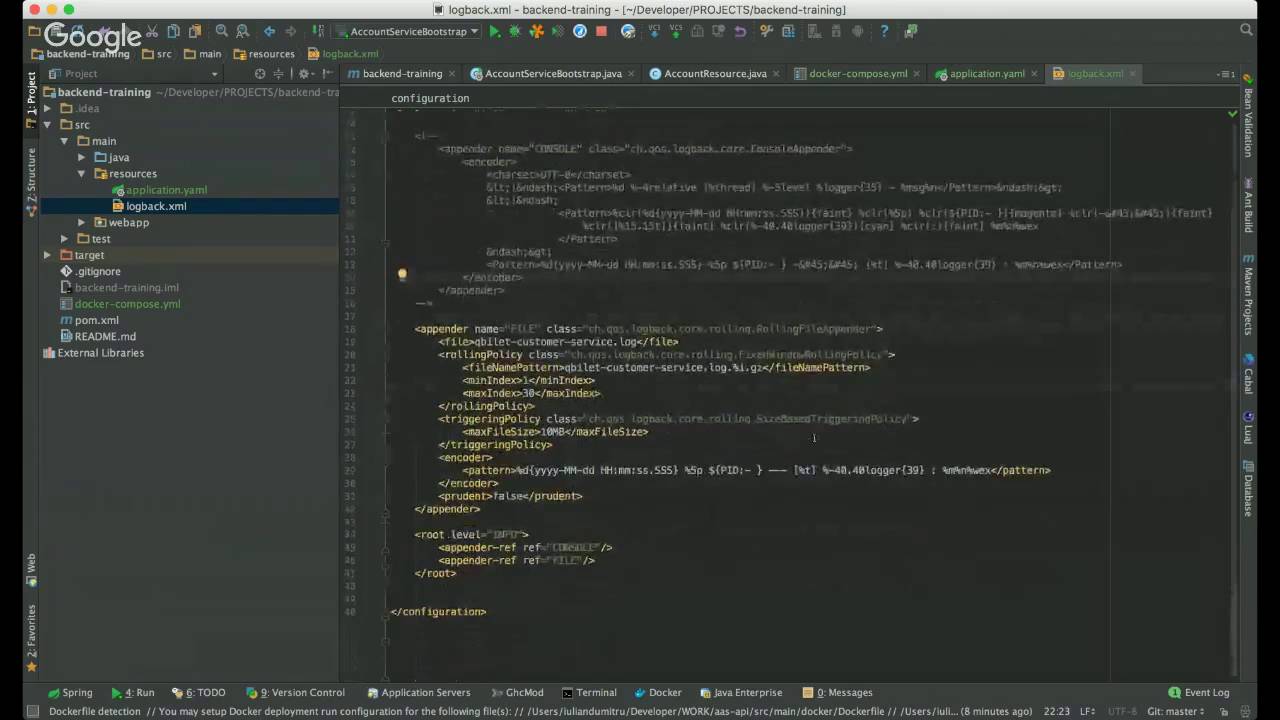The image size is (1280, 720).
Task: Click the open folder icon in toolbar
Action: [x=37, y=31]
